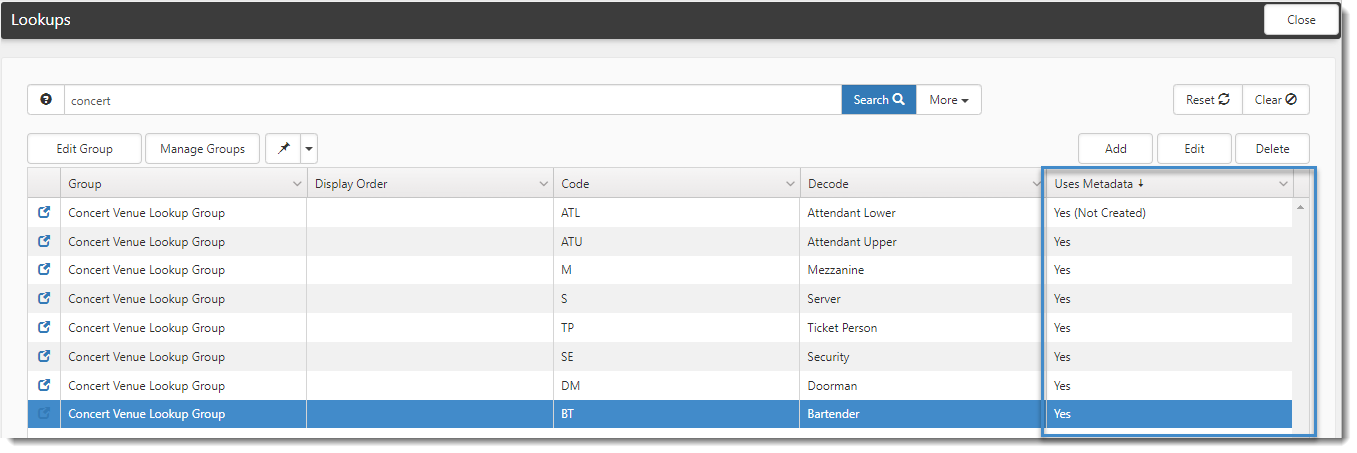
Task: Reset the search filters
Action: pyautogui.click(x=1207, y=100)
